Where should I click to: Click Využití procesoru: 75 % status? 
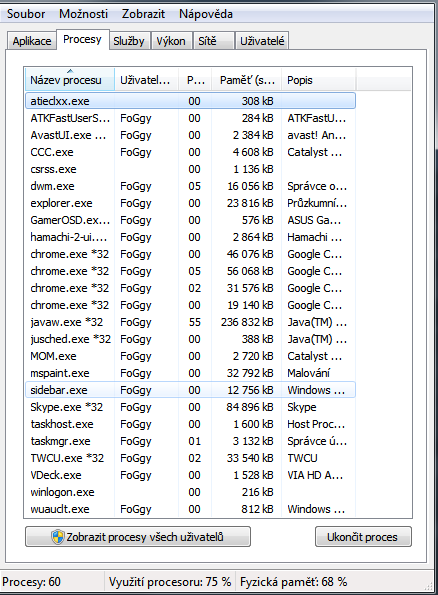click(x=170, y=581)
